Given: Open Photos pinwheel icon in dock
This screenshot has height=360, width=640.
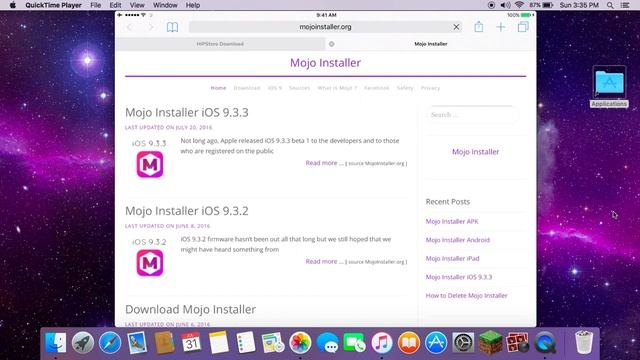Looking at the screenshot, I should 300,342.
